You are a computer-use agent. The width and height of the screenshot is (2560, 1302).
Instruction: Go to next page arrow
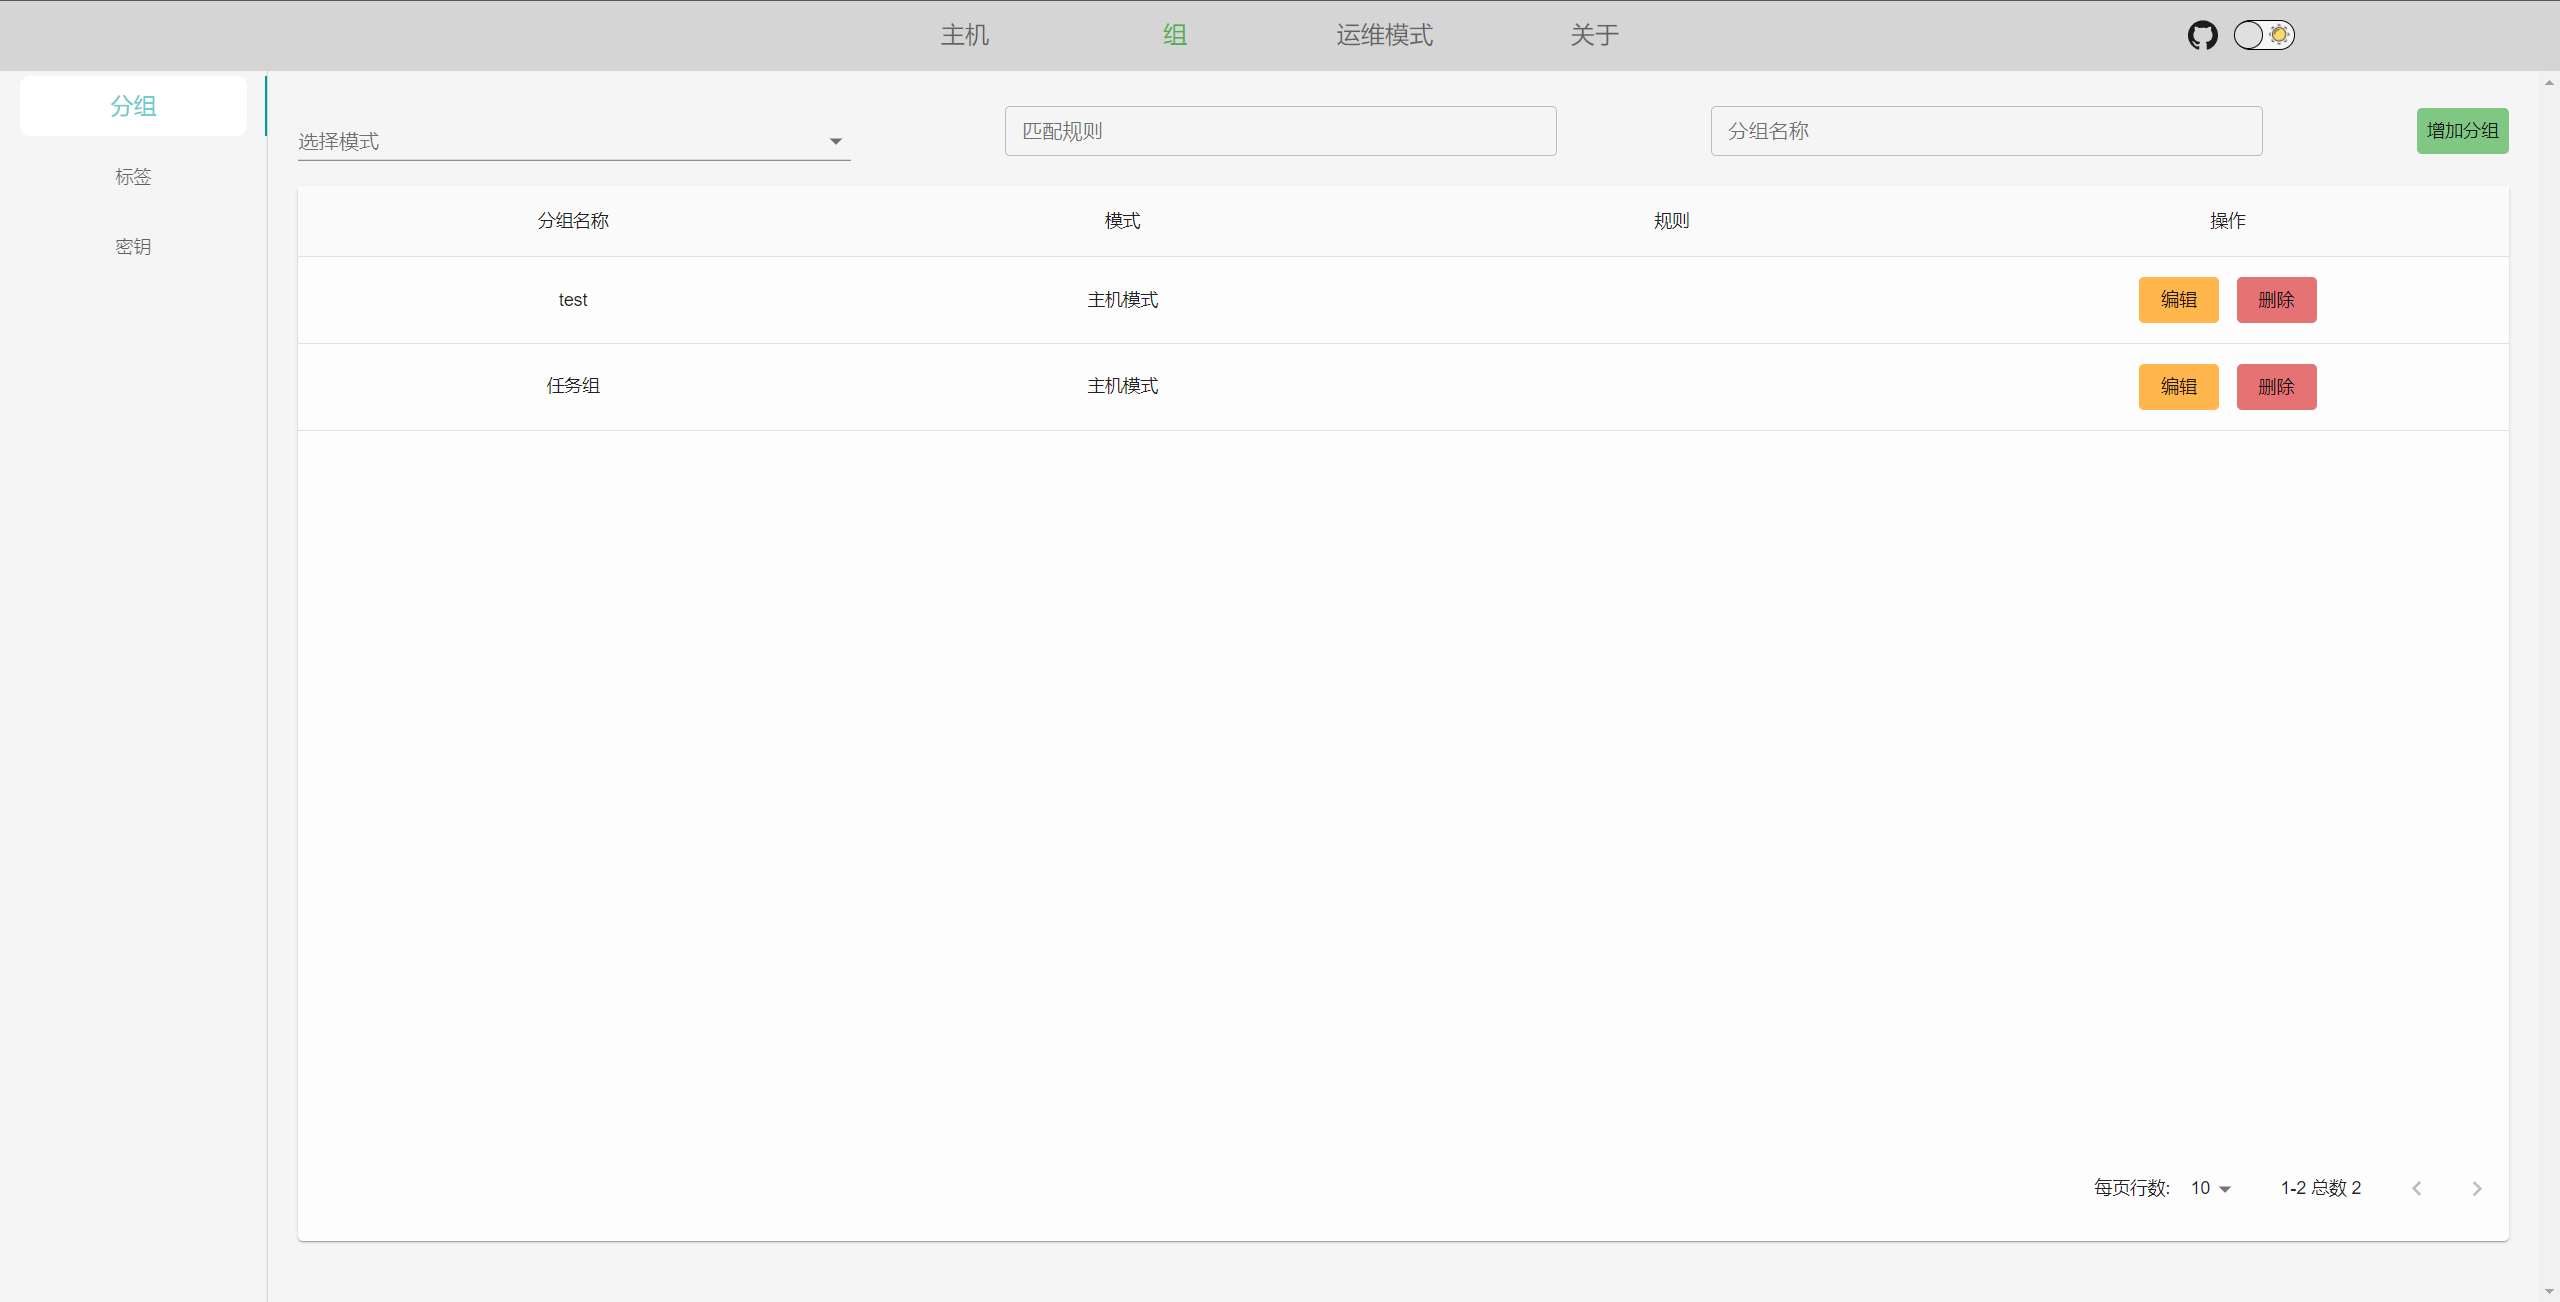coord(2476,1188)
